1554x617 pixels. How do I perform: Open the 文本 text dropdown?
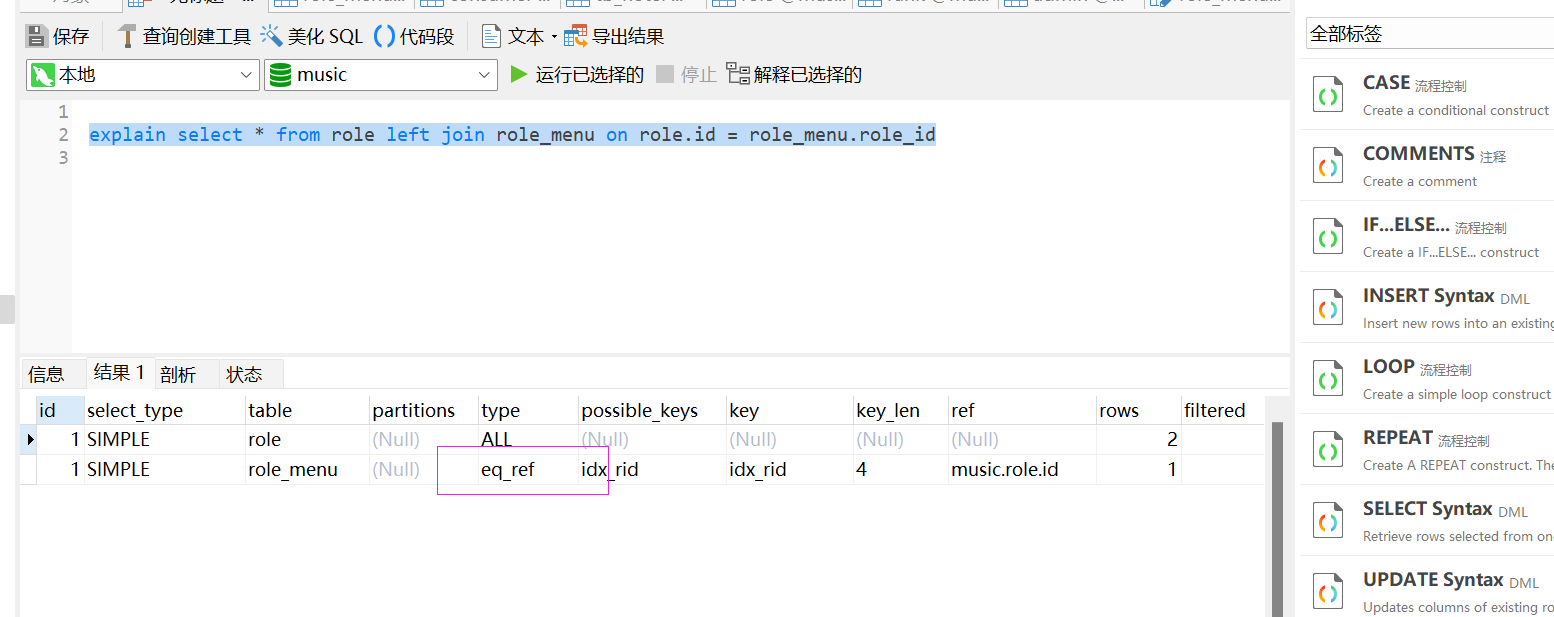(518, 37)
